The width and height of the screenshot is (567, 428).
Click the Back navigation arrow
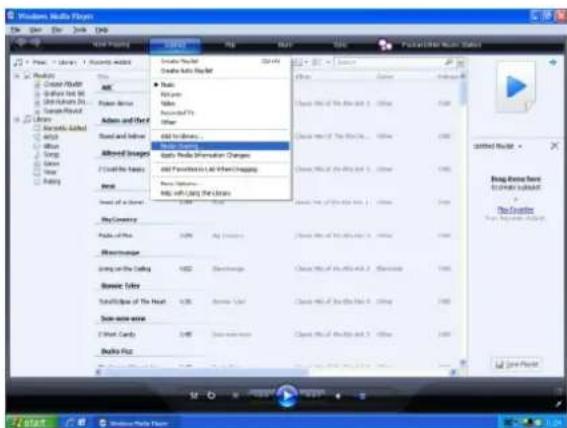click(x=22, y=43)
